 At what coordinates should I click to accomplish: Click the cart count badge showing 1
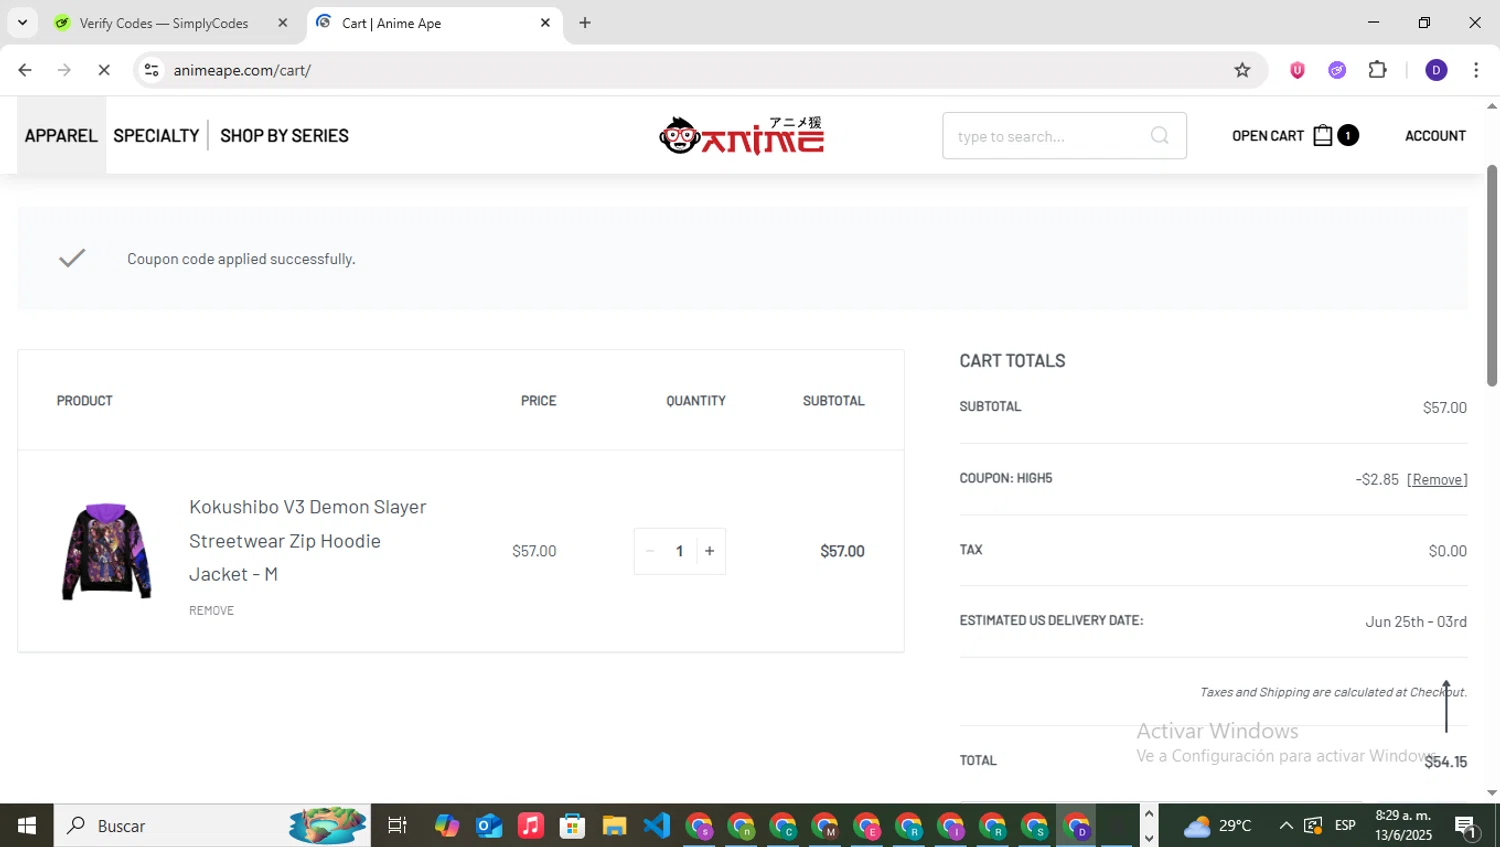pos(1348,136)
